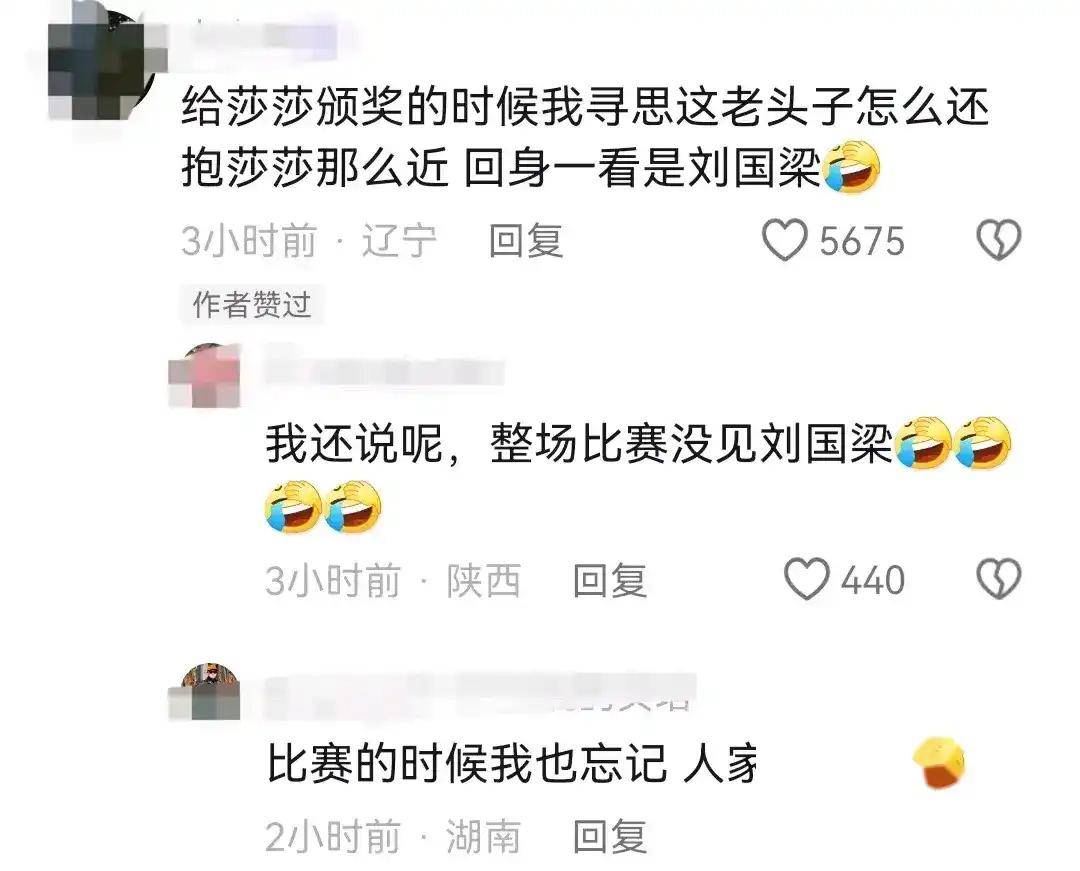This screenshot has height=871, width=1080.
Task: Tap the yellow emoji sticker in the last reply
Action: pyautogui.click(x=939, y=762)
